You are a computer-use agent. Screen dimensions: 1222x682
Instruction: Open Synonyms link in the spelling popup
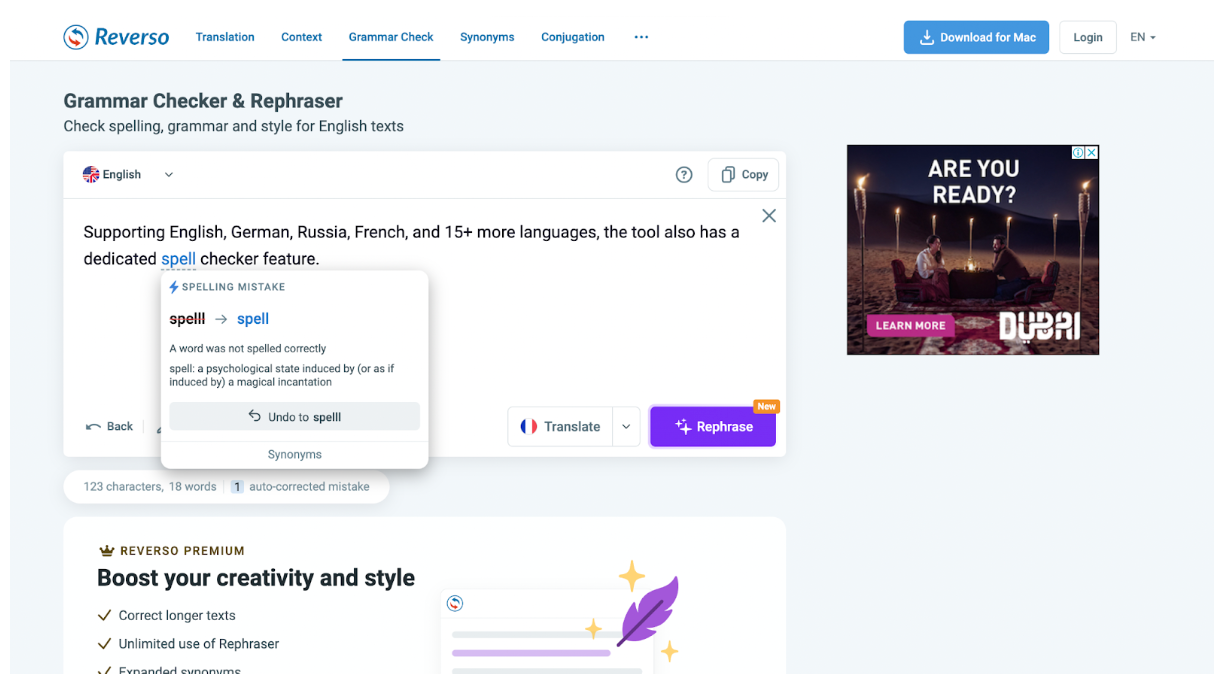click(x=294, y=455)
